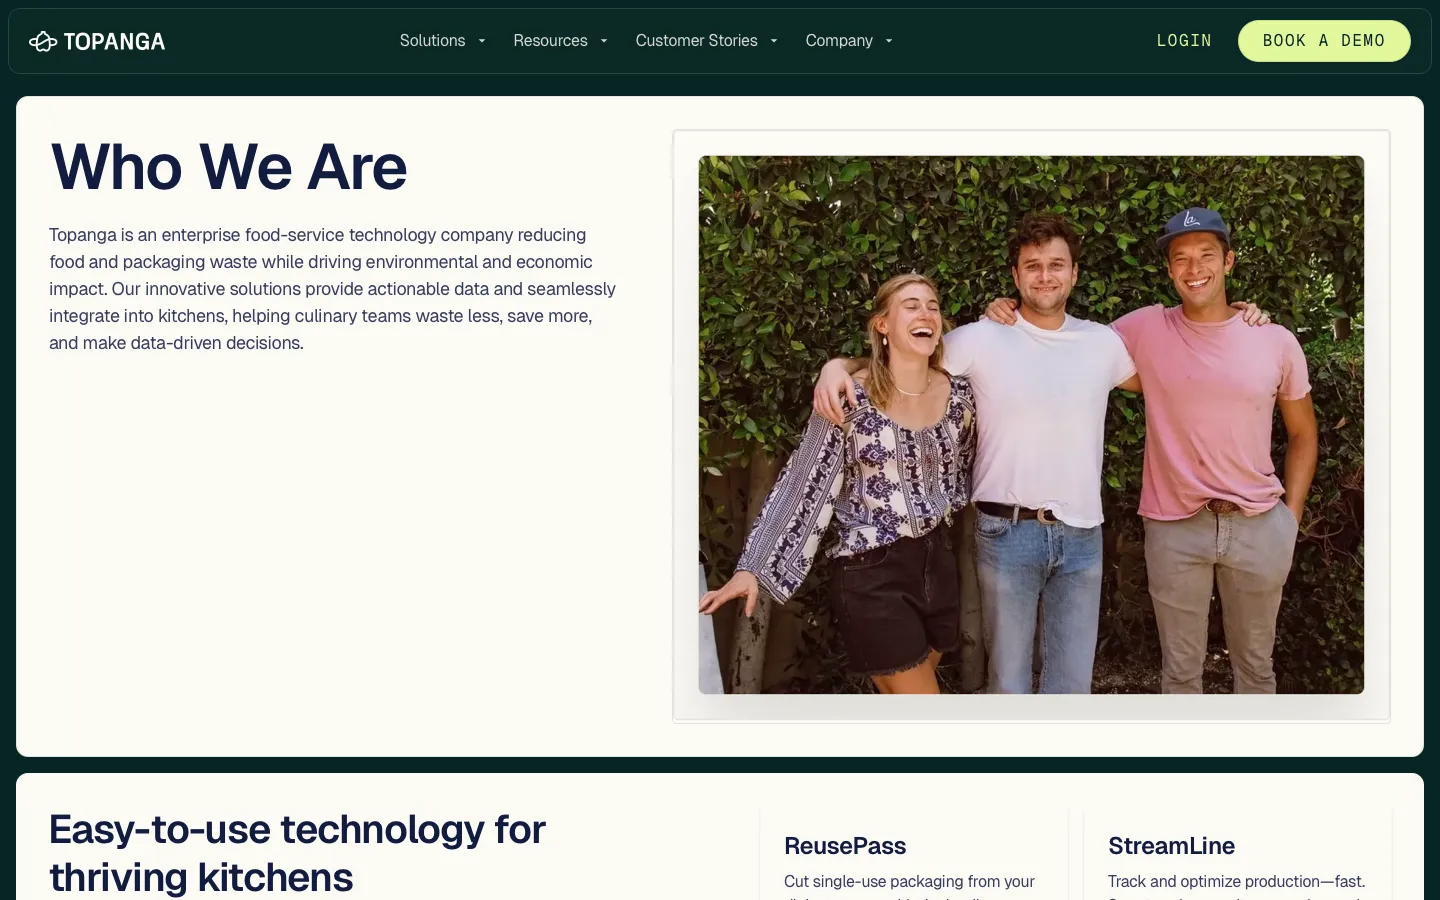Click the Book a Demo button
Screen dimensions: 1440x900
click(1324, 41)
